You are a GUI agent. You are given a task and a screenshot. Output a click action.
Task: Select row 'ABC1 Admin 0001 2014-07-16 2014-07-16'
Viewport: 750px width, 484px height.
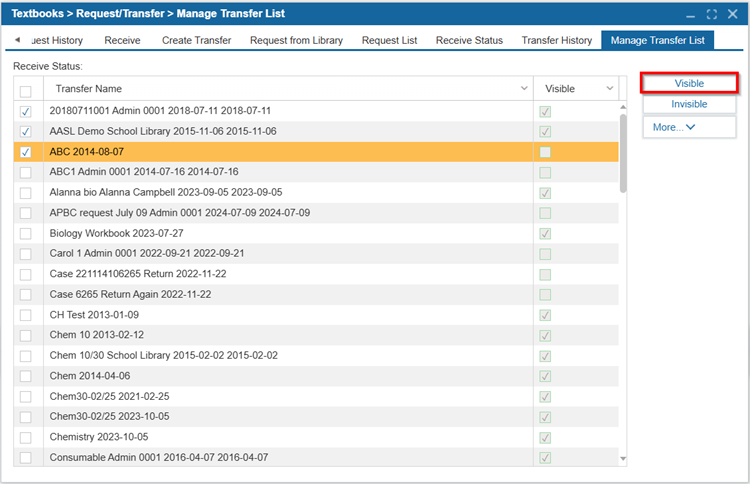tap(316, 172)
